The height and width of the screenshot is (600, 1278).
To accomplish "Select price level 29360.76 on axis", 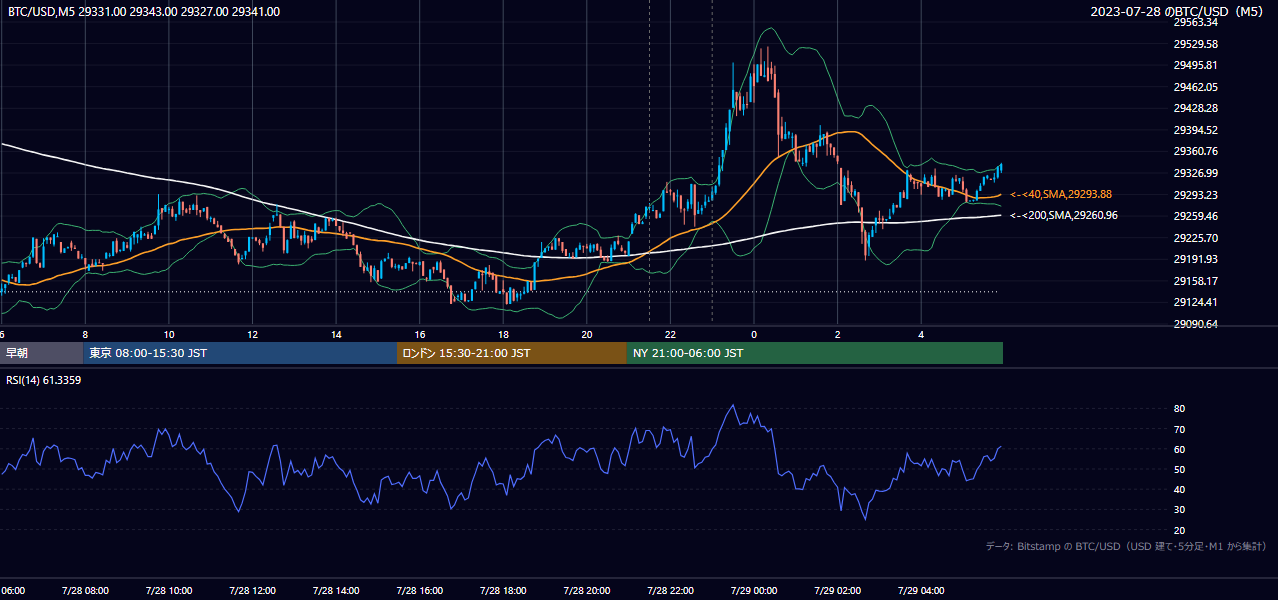I will [x=1195, y=151].
